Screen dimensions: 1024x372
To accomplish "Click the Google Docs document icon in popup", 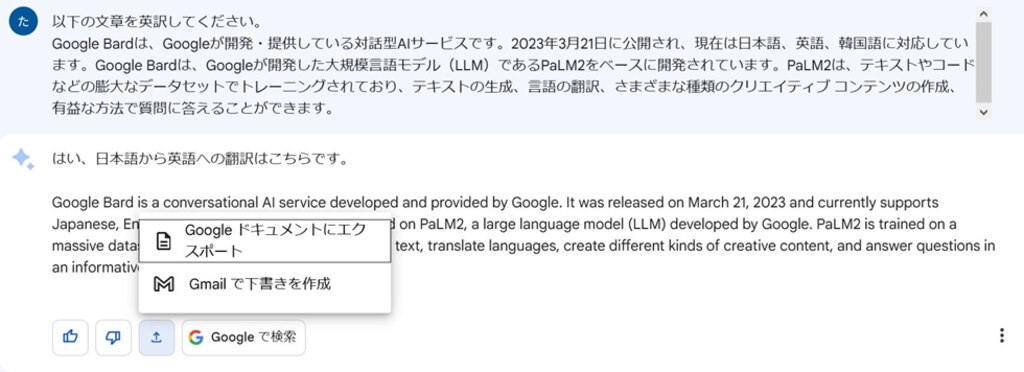I will 163,241.
